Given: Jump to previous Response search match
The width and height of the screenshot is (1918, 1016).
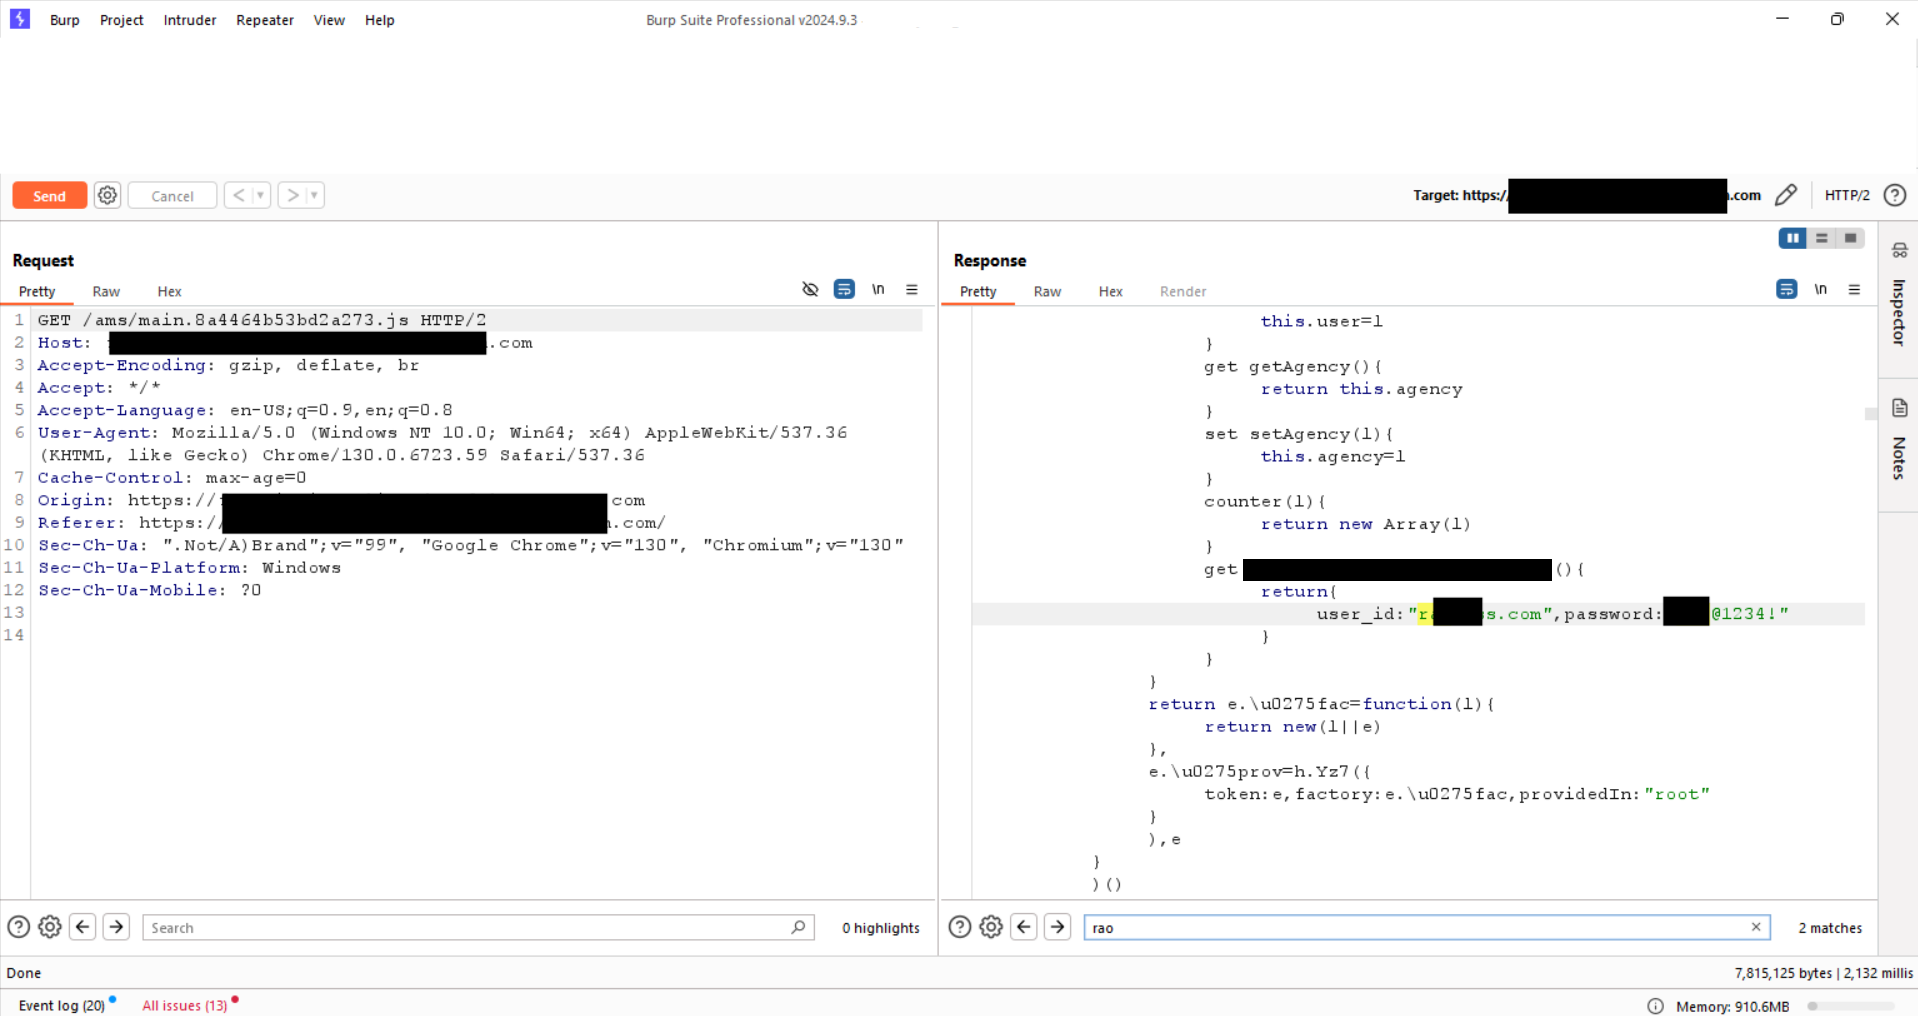Looking at the screenshot, I should tap(1024, 927).
